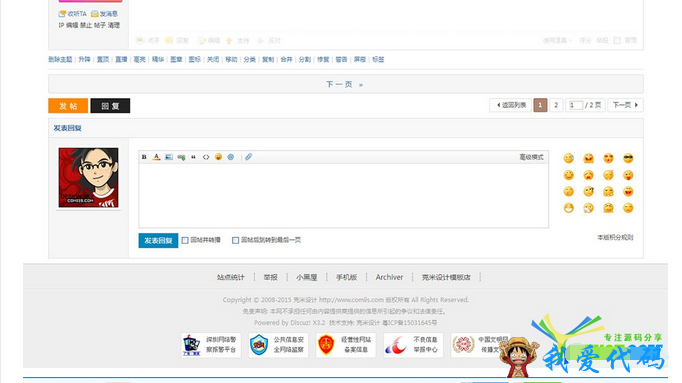682x383 pixels.
Task: Click the orange 发帖 button
Action: [68, 106]
